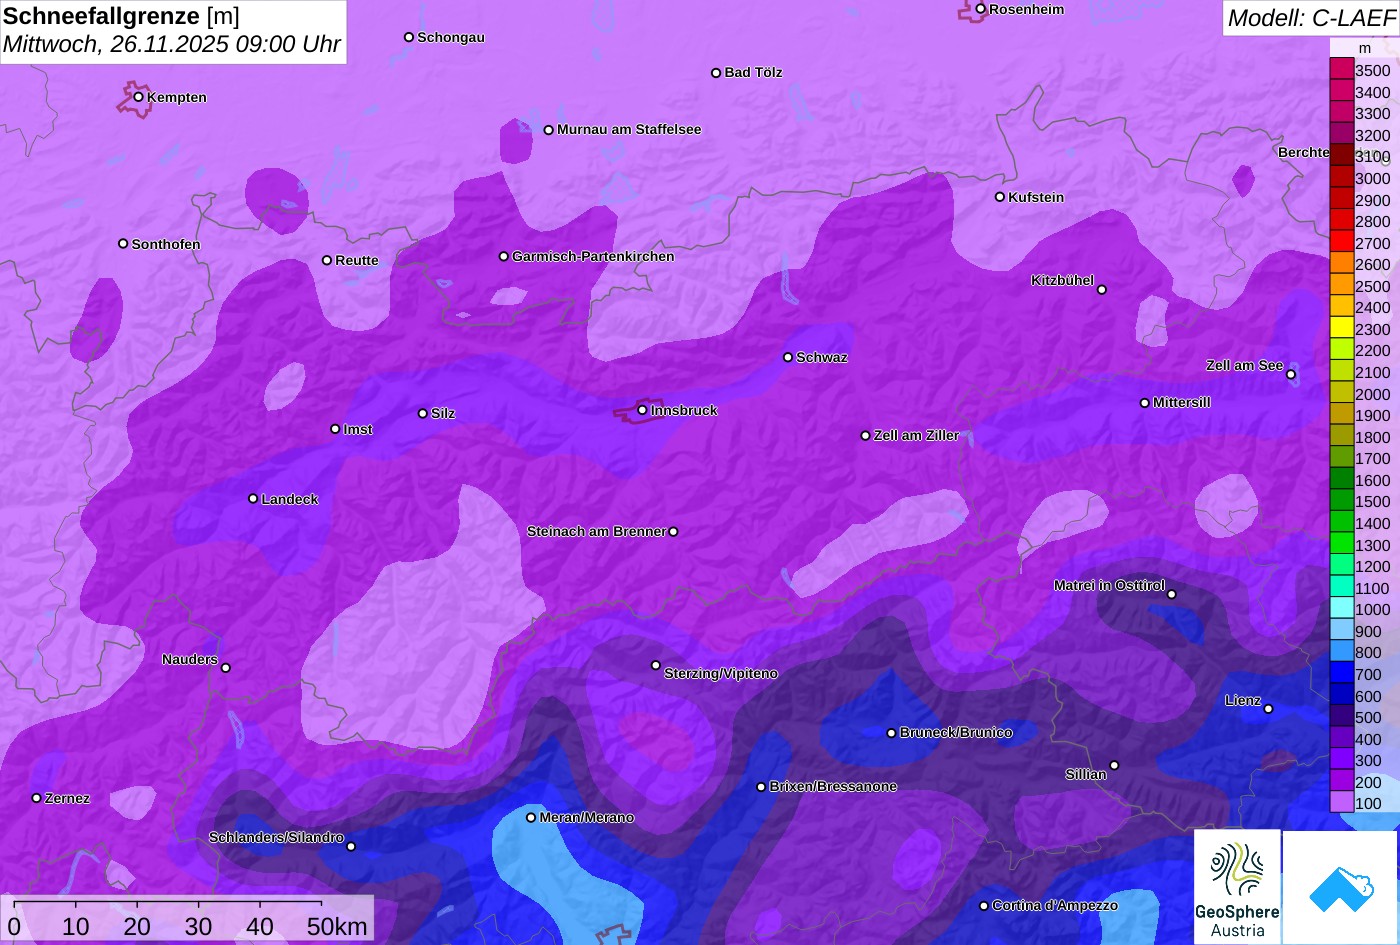1400x945 pixels.
Task: Click the legend unit 'm' header
Action: coord(1364,48)
